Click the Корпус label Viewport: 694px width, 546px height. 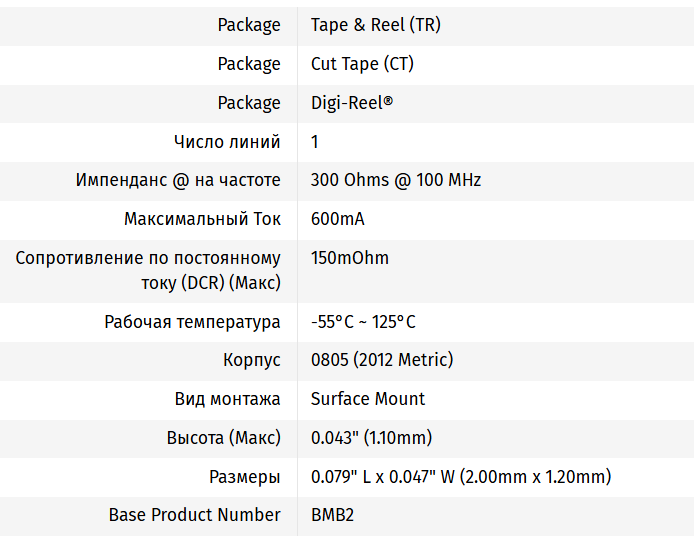coord(252,360)
